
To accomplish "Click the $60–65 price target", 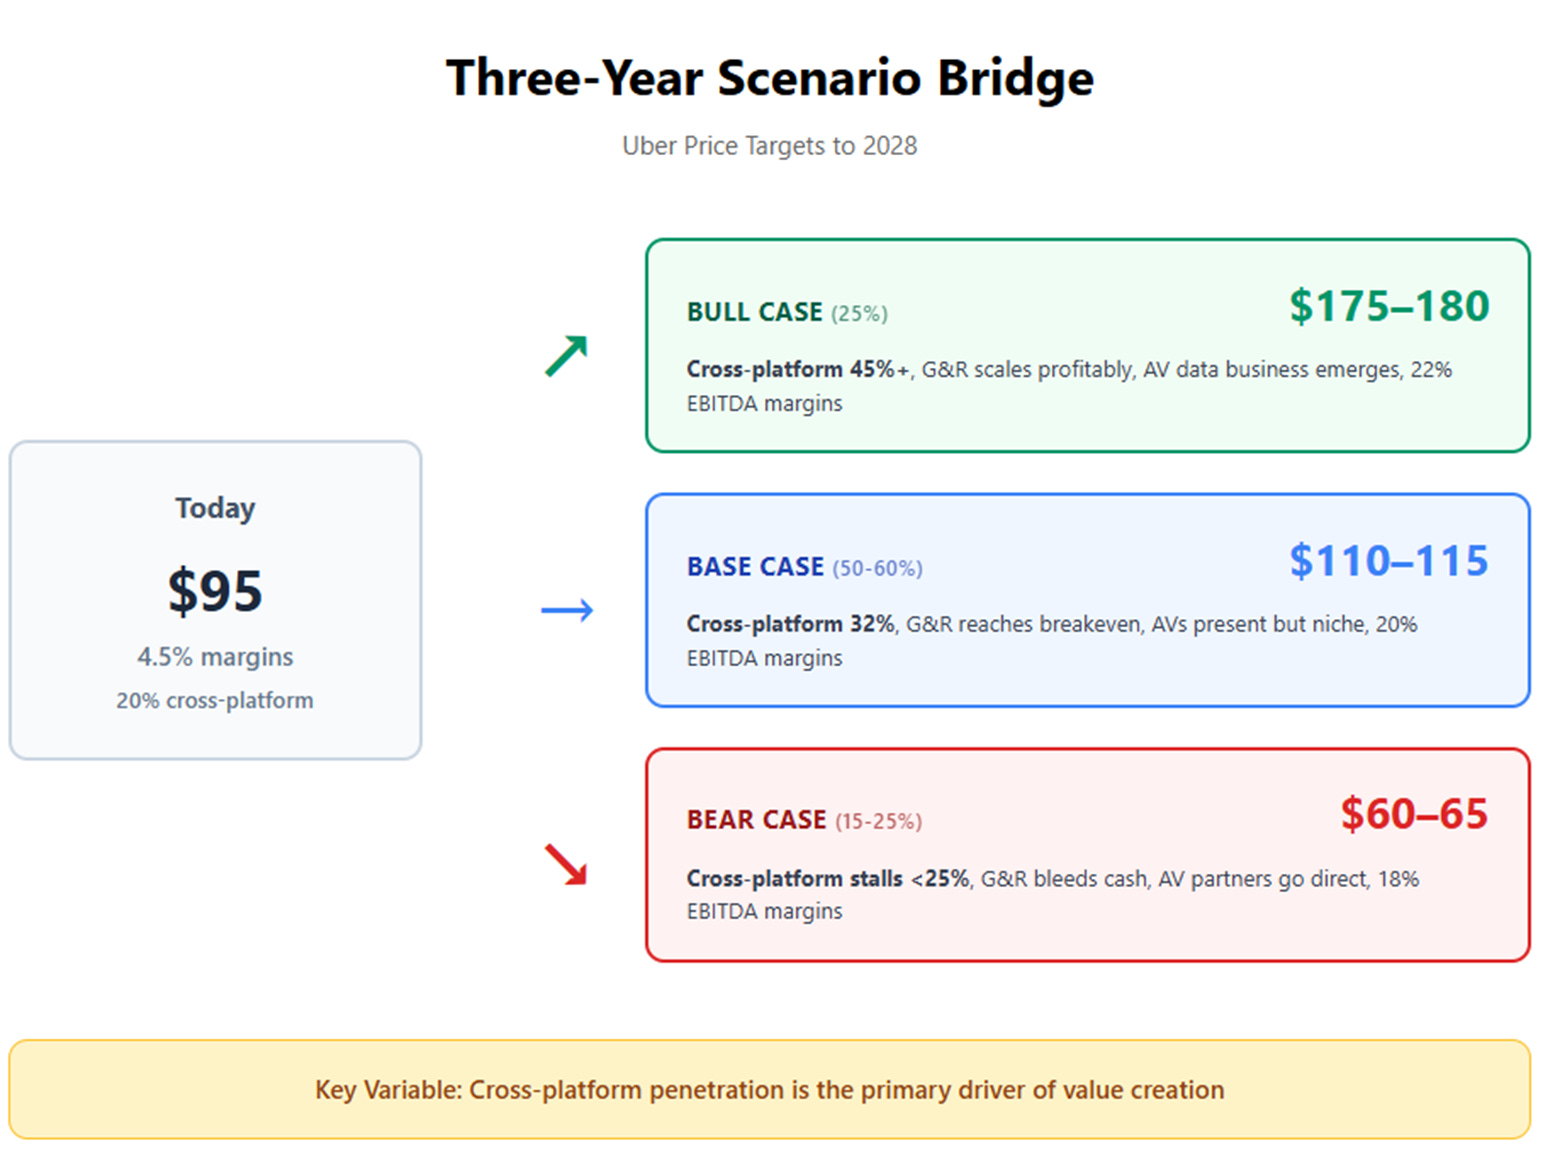I will pos(1414,814).
